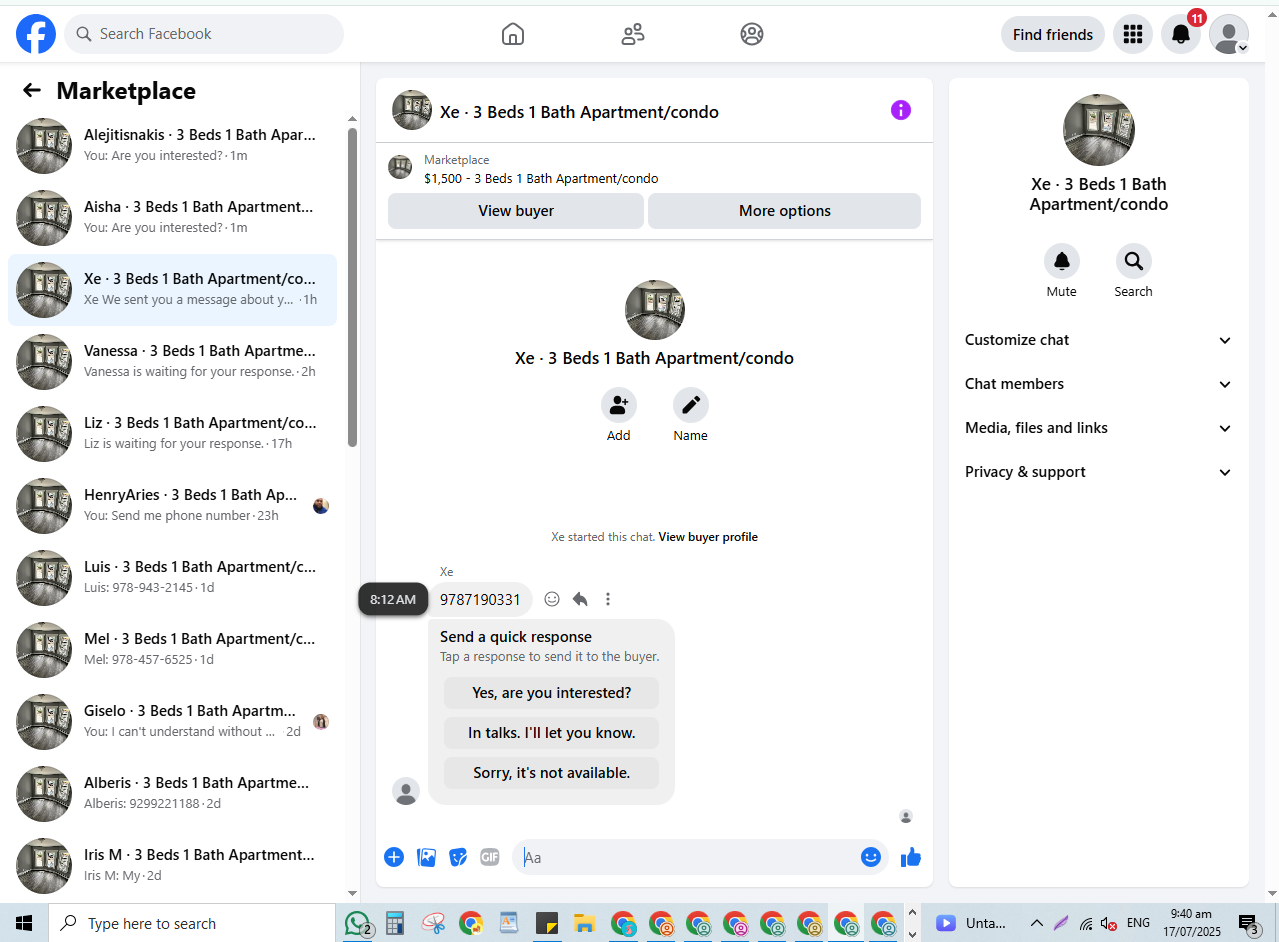The height and width of the screenshot is (942, 1279).
Task: Open the Vanessa conversation
Action: tap(173, 362)
